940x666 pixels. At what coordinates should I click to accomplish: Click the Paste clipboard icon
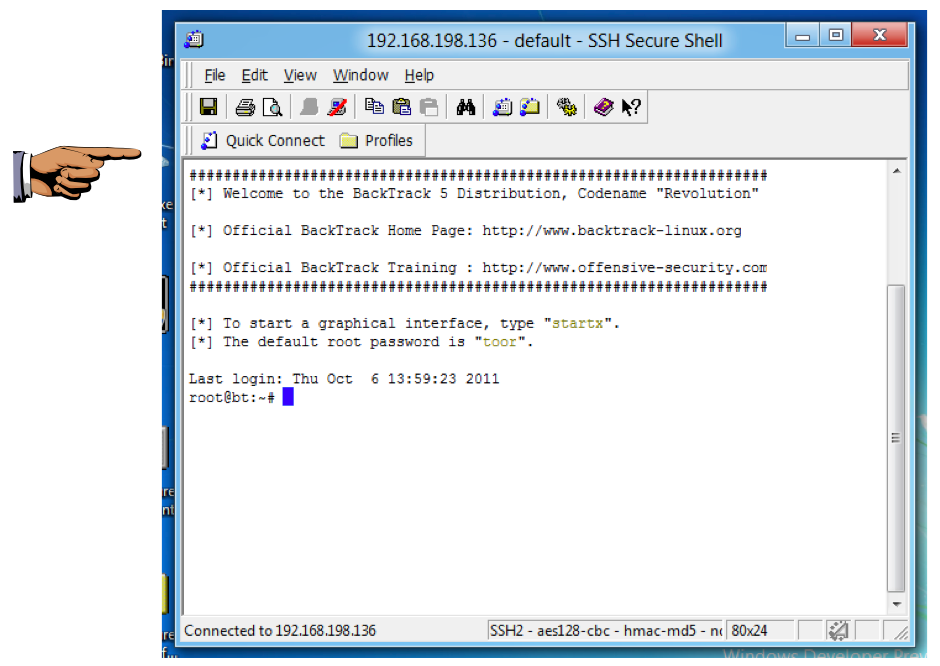tap(401, 107)
